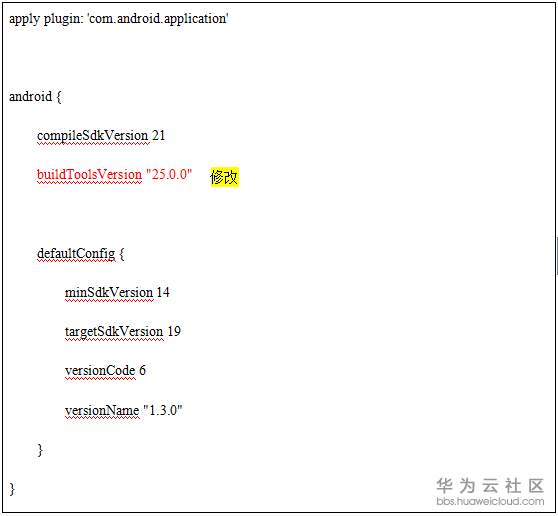Screen dimensions: 558x516
Task: Select the line "versionName "1.3.0""
Action: pos(123,410)
